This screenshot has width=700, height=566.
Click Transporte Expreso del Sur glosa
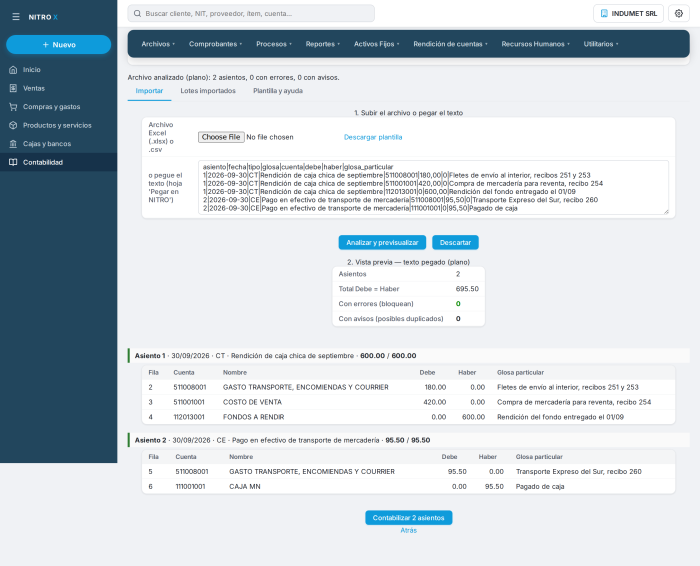pos(579,472)
